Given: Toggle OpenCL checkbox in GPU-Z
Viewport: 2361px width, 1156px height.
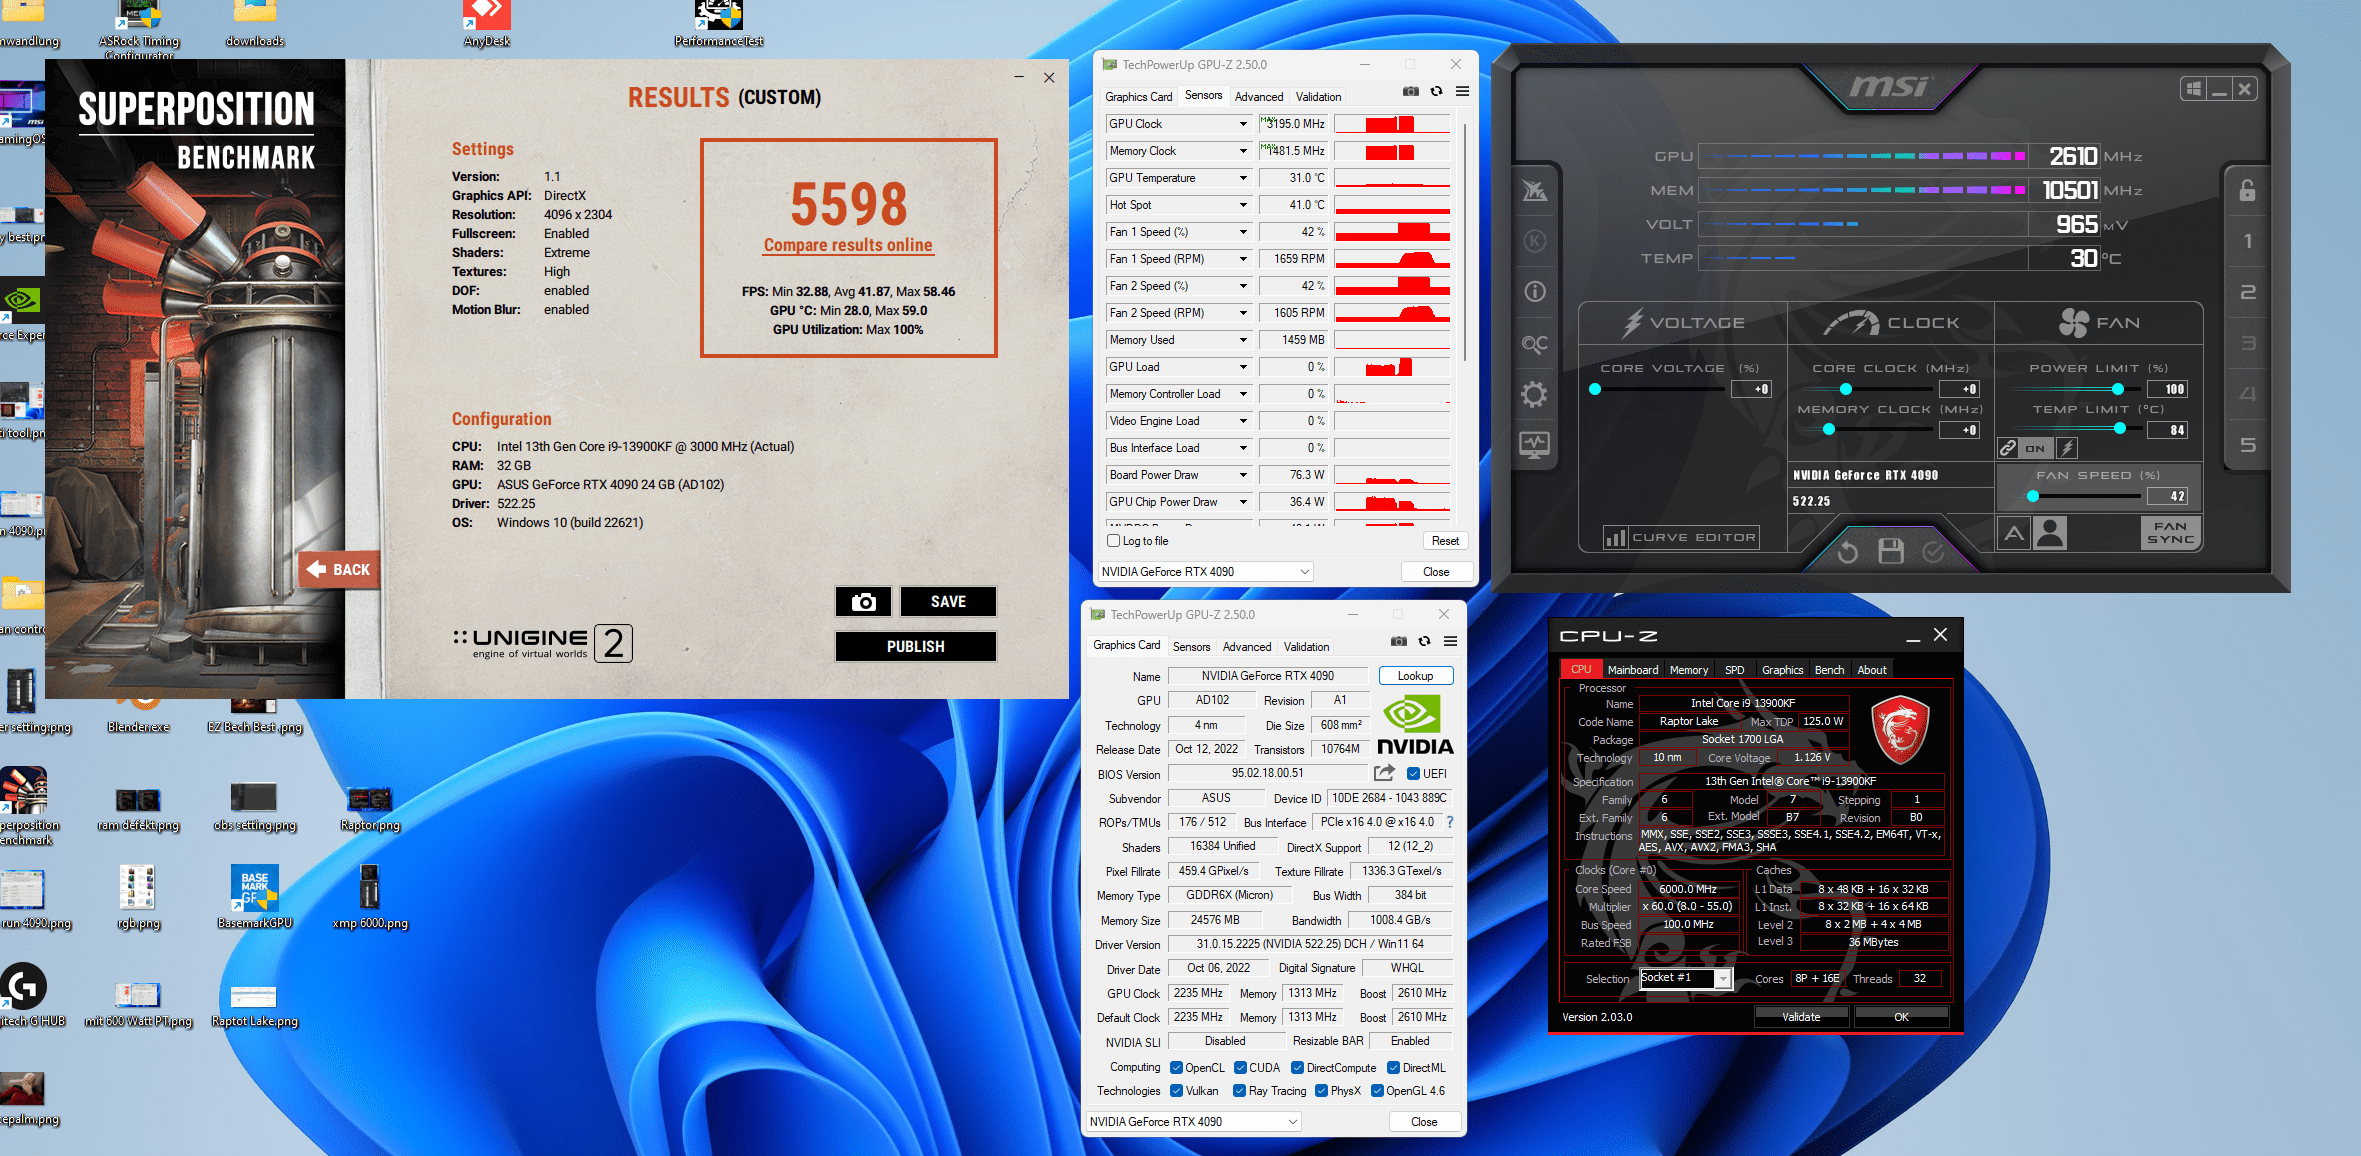Looking at the screenshot, I should click(x=1176, y=1068).
